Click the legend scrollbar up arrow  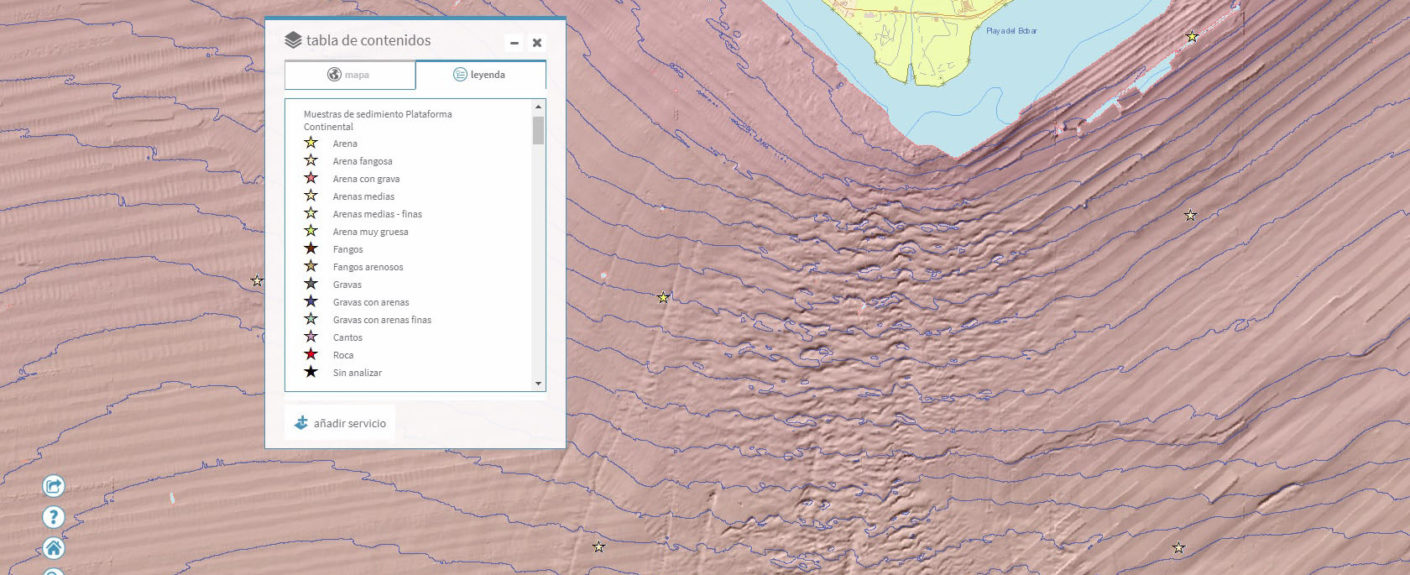coord(538,107)
